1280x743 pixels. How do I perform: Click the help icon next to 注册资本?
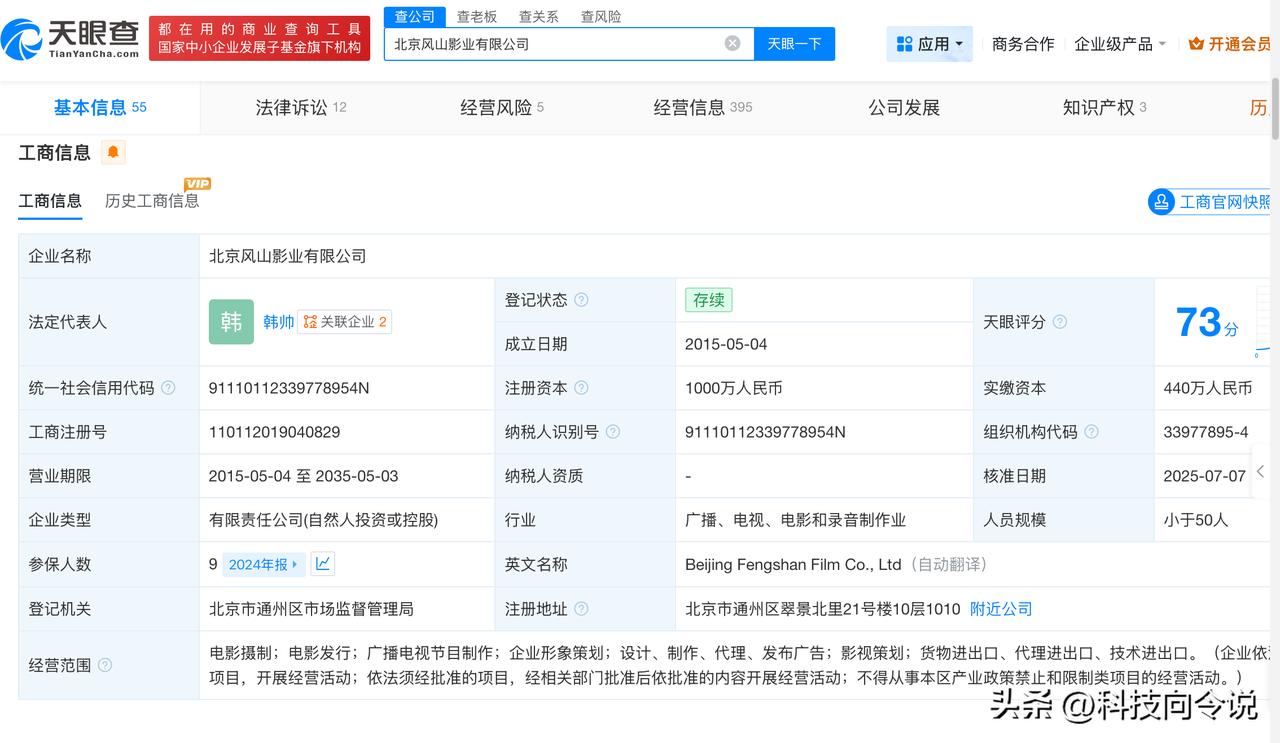point(581,388)
